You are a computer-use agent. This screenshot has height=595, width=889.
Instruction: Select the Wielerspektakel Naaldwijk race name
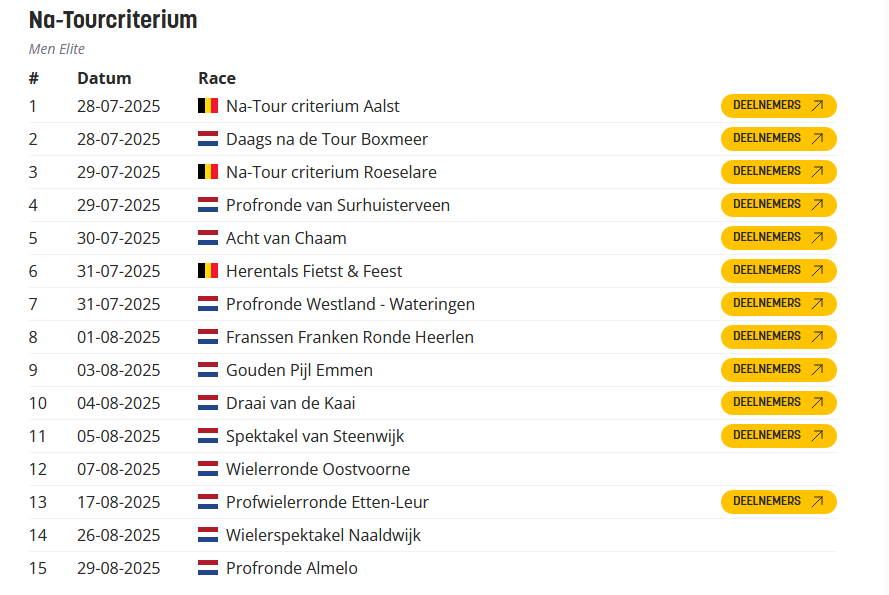323,535
